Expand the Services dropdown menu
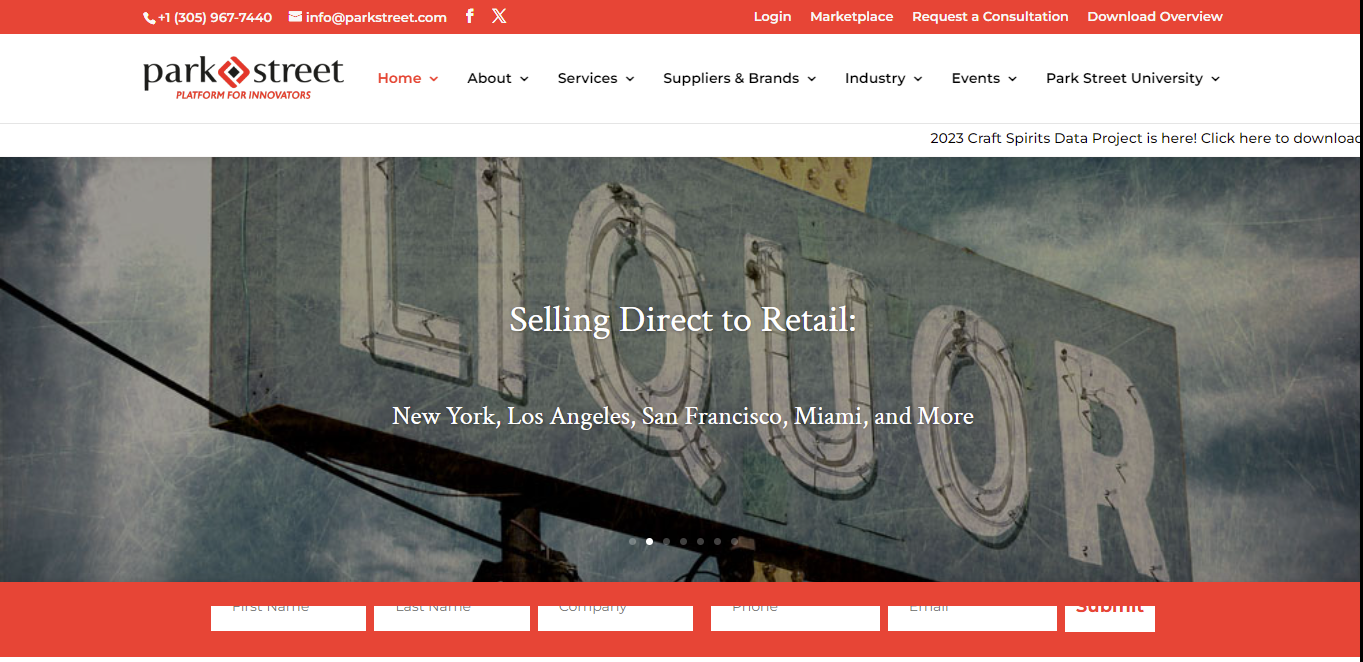 pos(595,78)
